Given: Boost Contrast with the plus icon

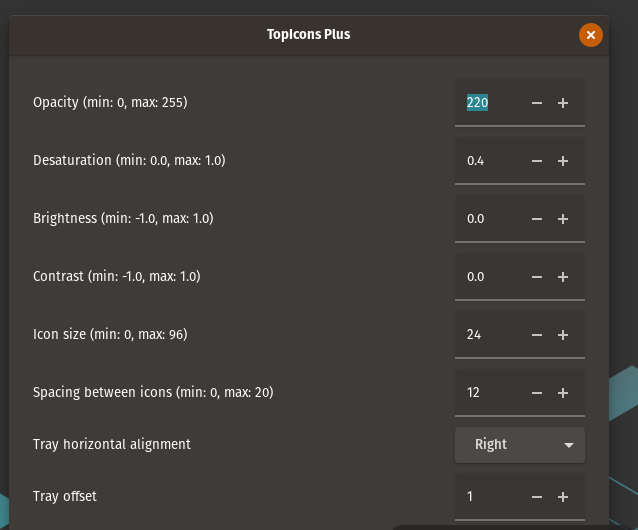Looking at the screenshot, I should pos(563,277).
